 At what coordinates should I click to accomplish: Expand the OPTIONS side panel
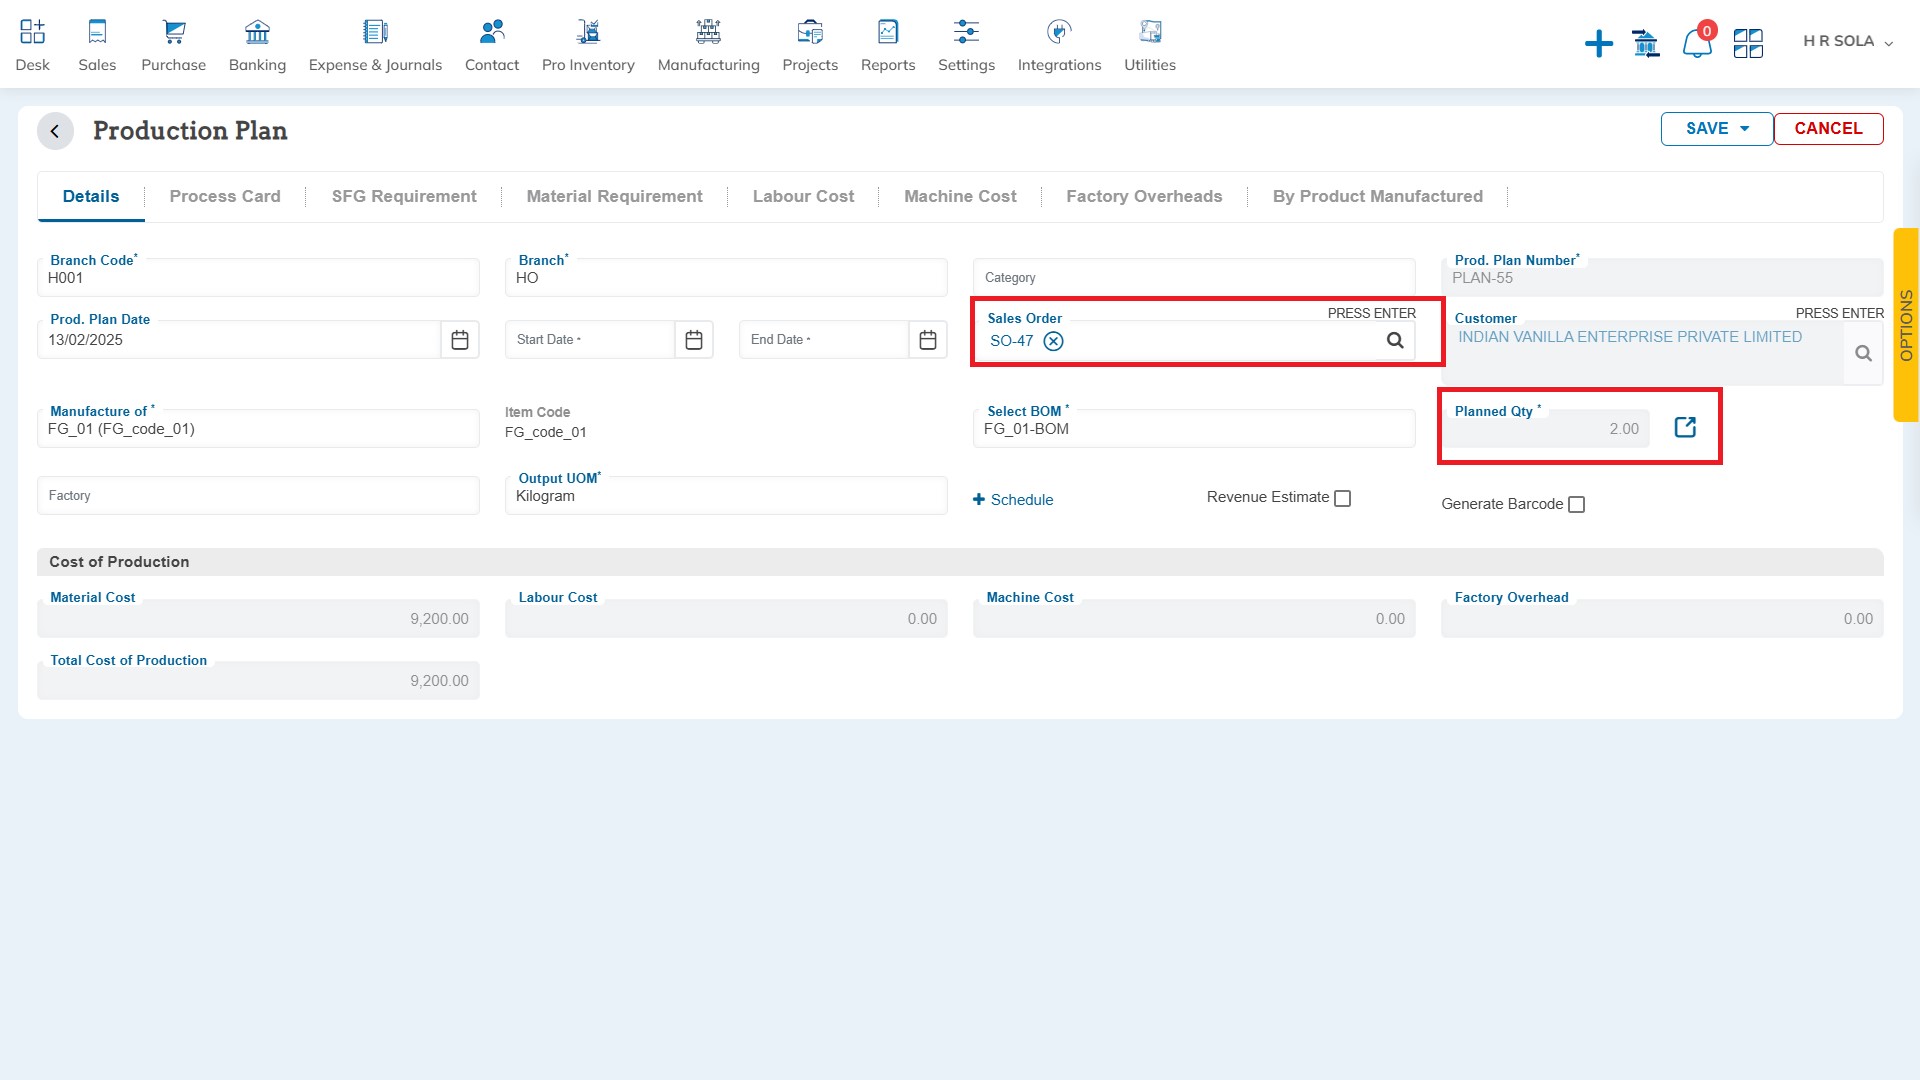point(1906,325)
